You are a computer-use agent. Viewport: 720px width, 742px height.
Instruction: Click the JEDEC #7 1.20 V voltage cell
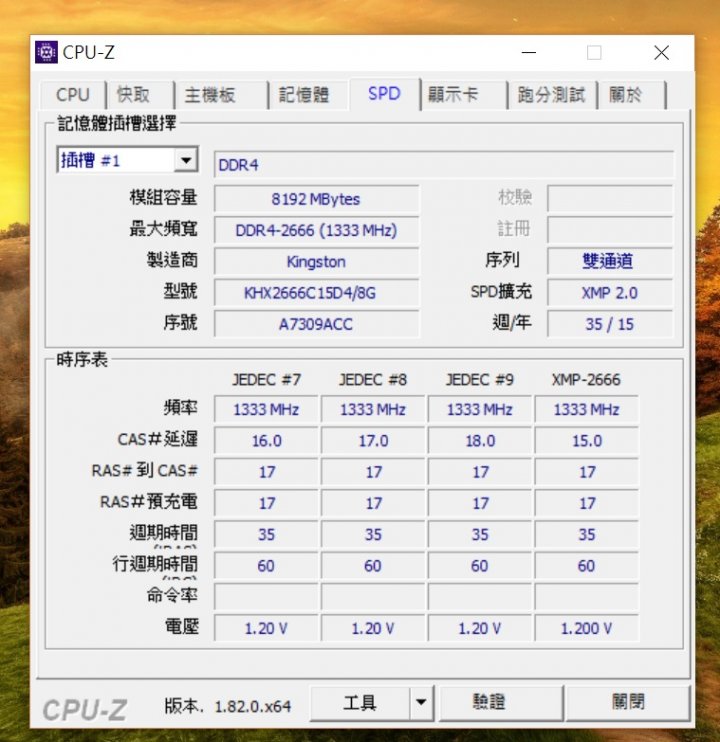point(266,628)
